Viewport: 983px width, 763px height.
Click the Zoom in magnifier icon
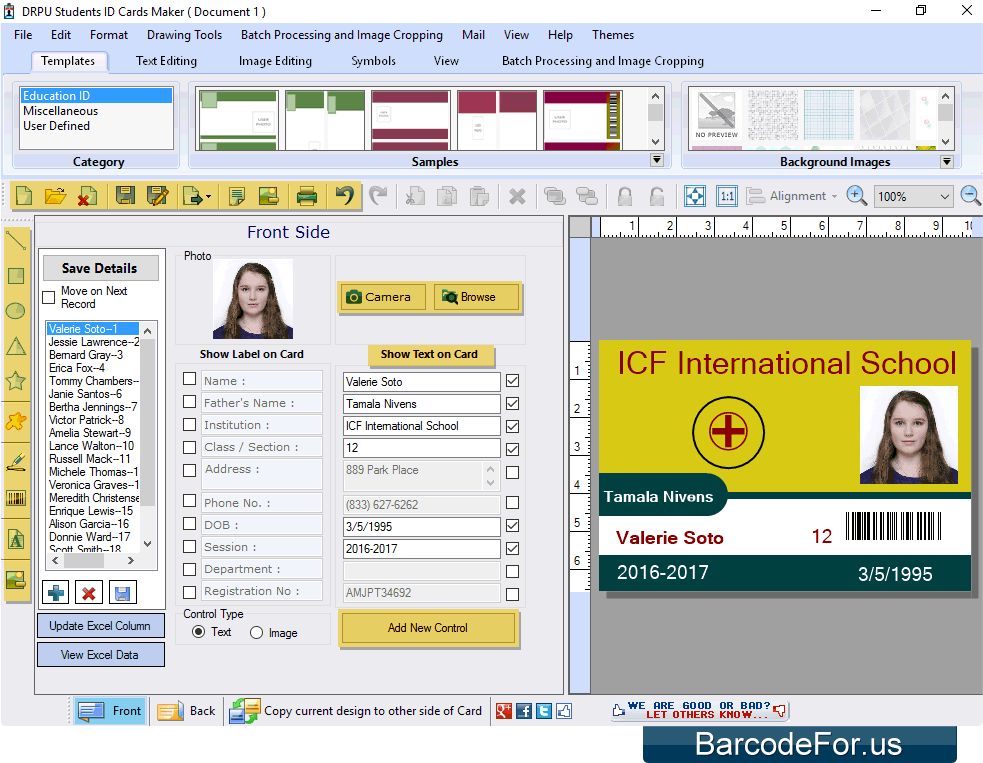point(856,196)
